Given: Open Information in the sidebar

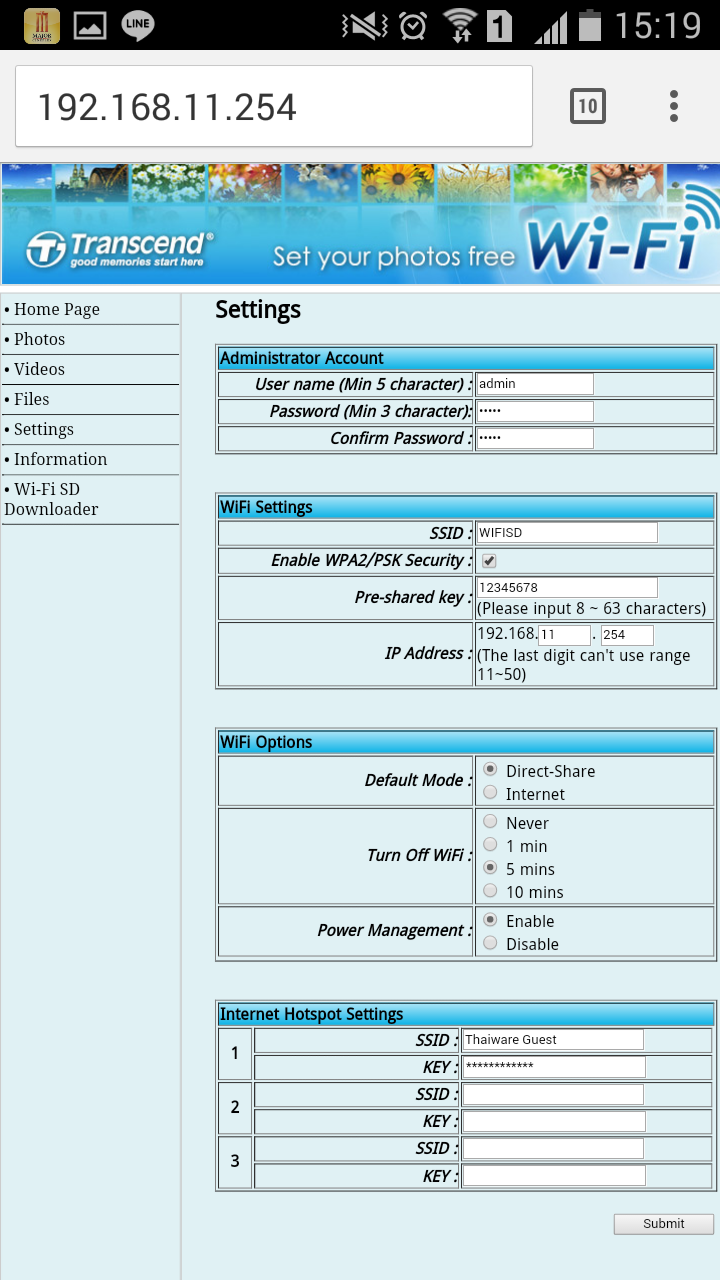Looking at the screenshot, I should pos(61,460).
